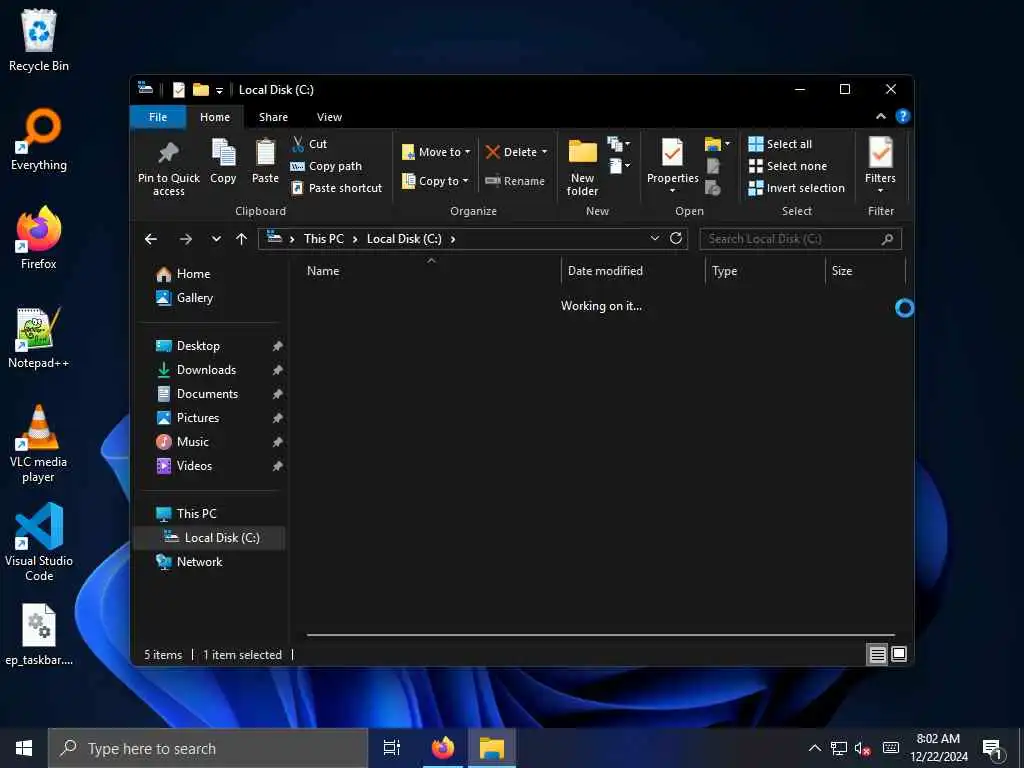Click Rename in Organize group
Image resolution: width=1024 pixels, height=768 pixels.
click(x=515, y=181)
